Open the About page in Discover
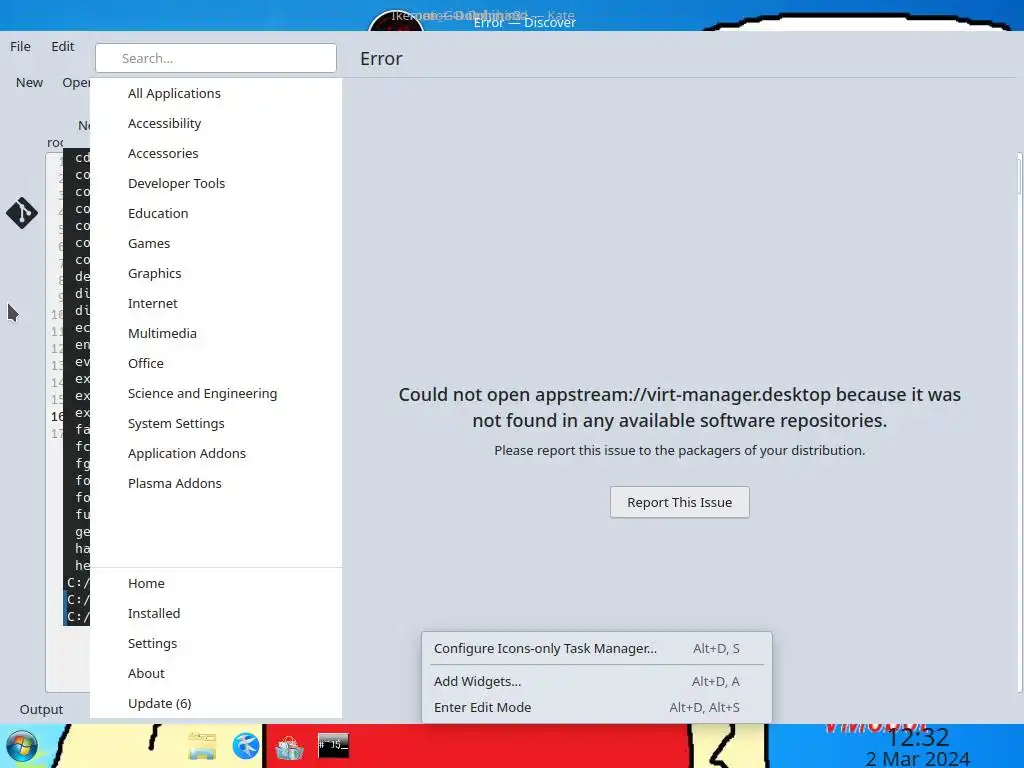Viewport: 1024px width, 768px height. 216,674
